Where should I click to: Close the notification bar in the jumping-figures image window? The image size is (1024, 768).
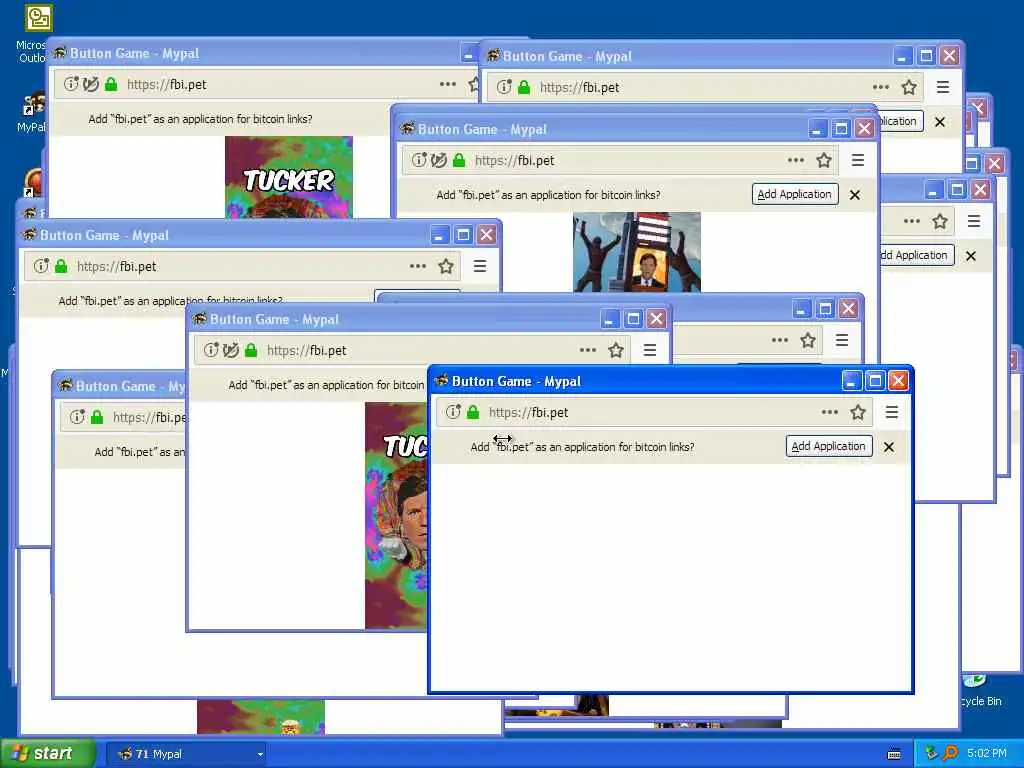(x=855, y=195)
